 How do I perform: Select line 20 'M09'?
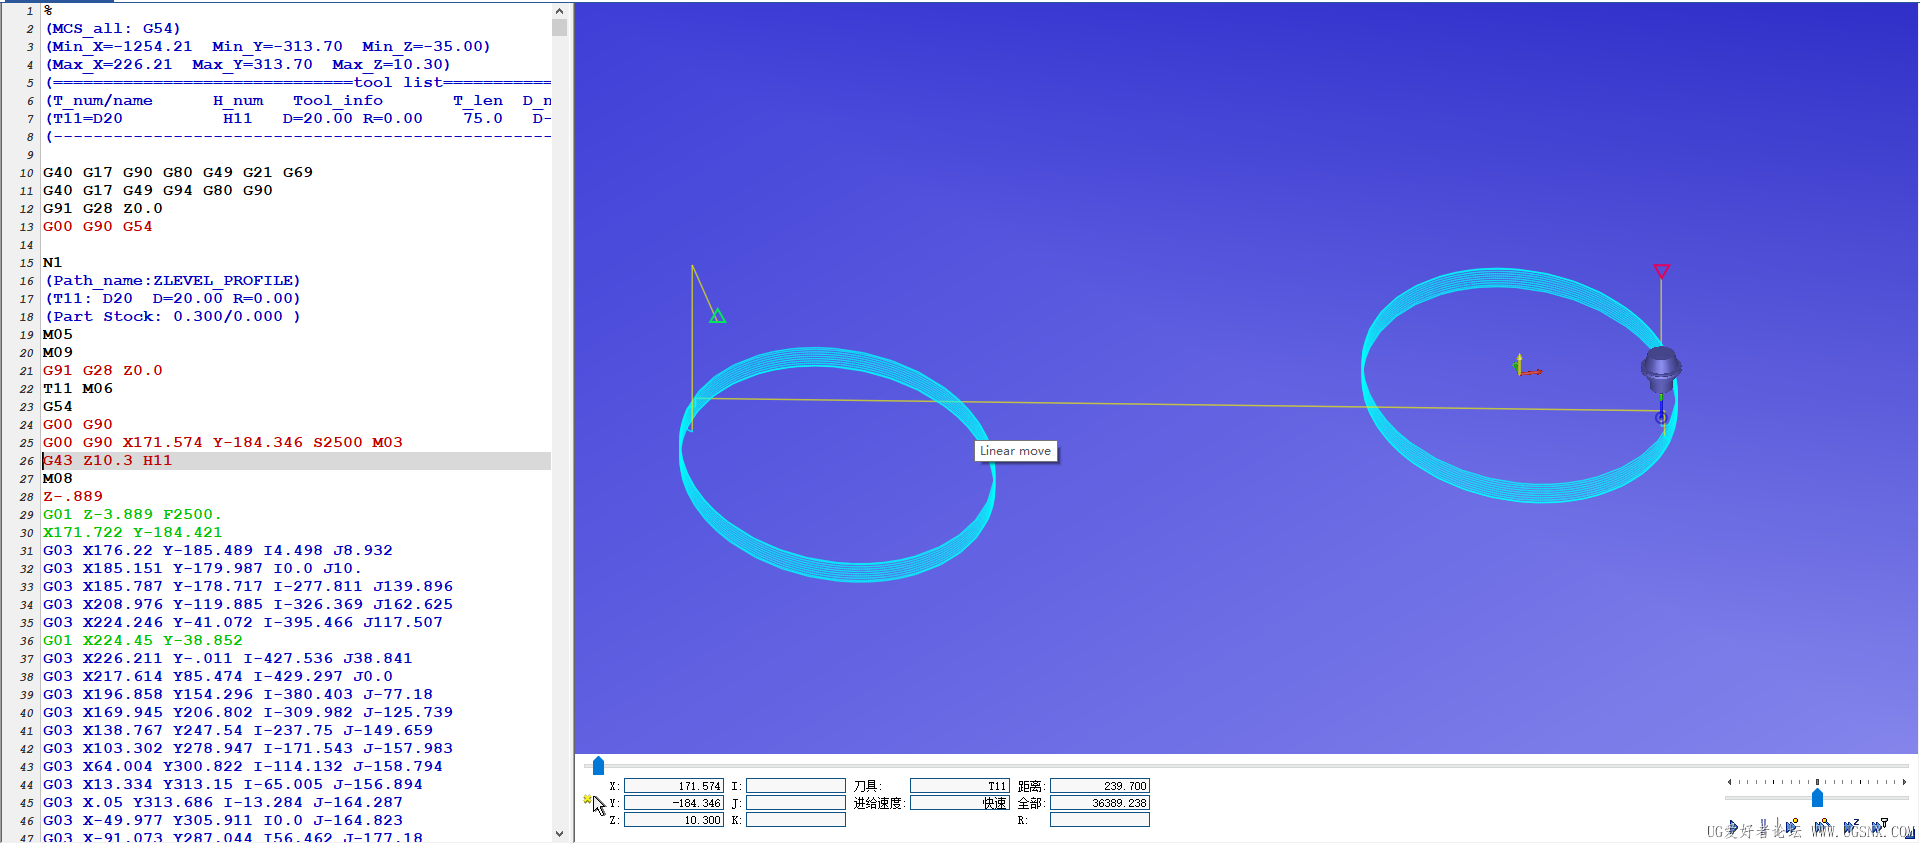click(x=57, y=353)
